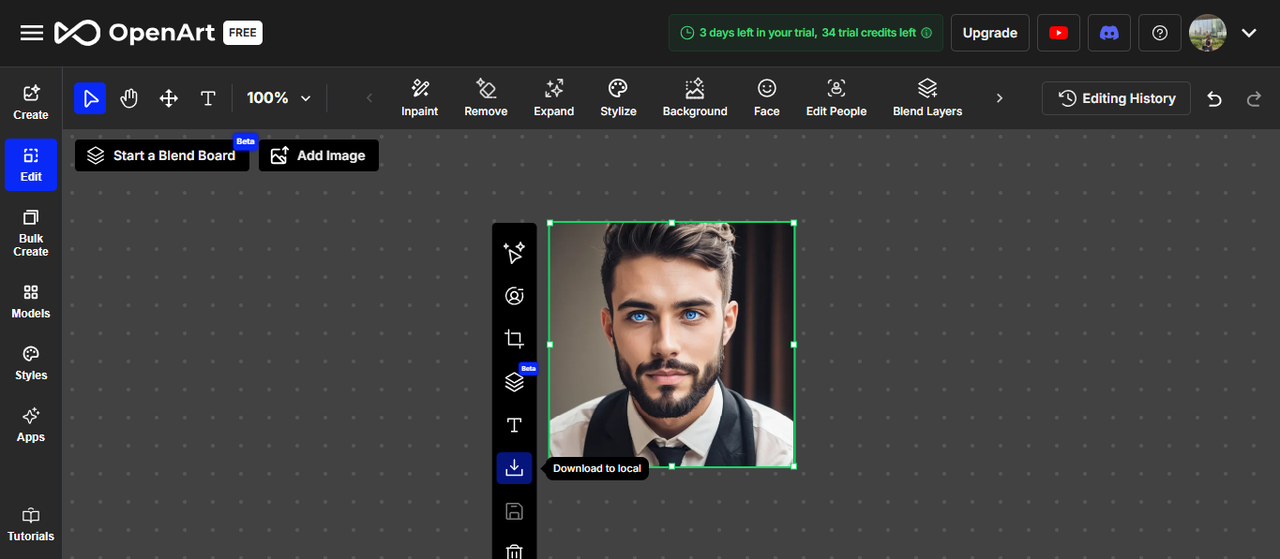Open magic select tool in floating toolbar
The image size is (1280, 559).
coord(514,252)
